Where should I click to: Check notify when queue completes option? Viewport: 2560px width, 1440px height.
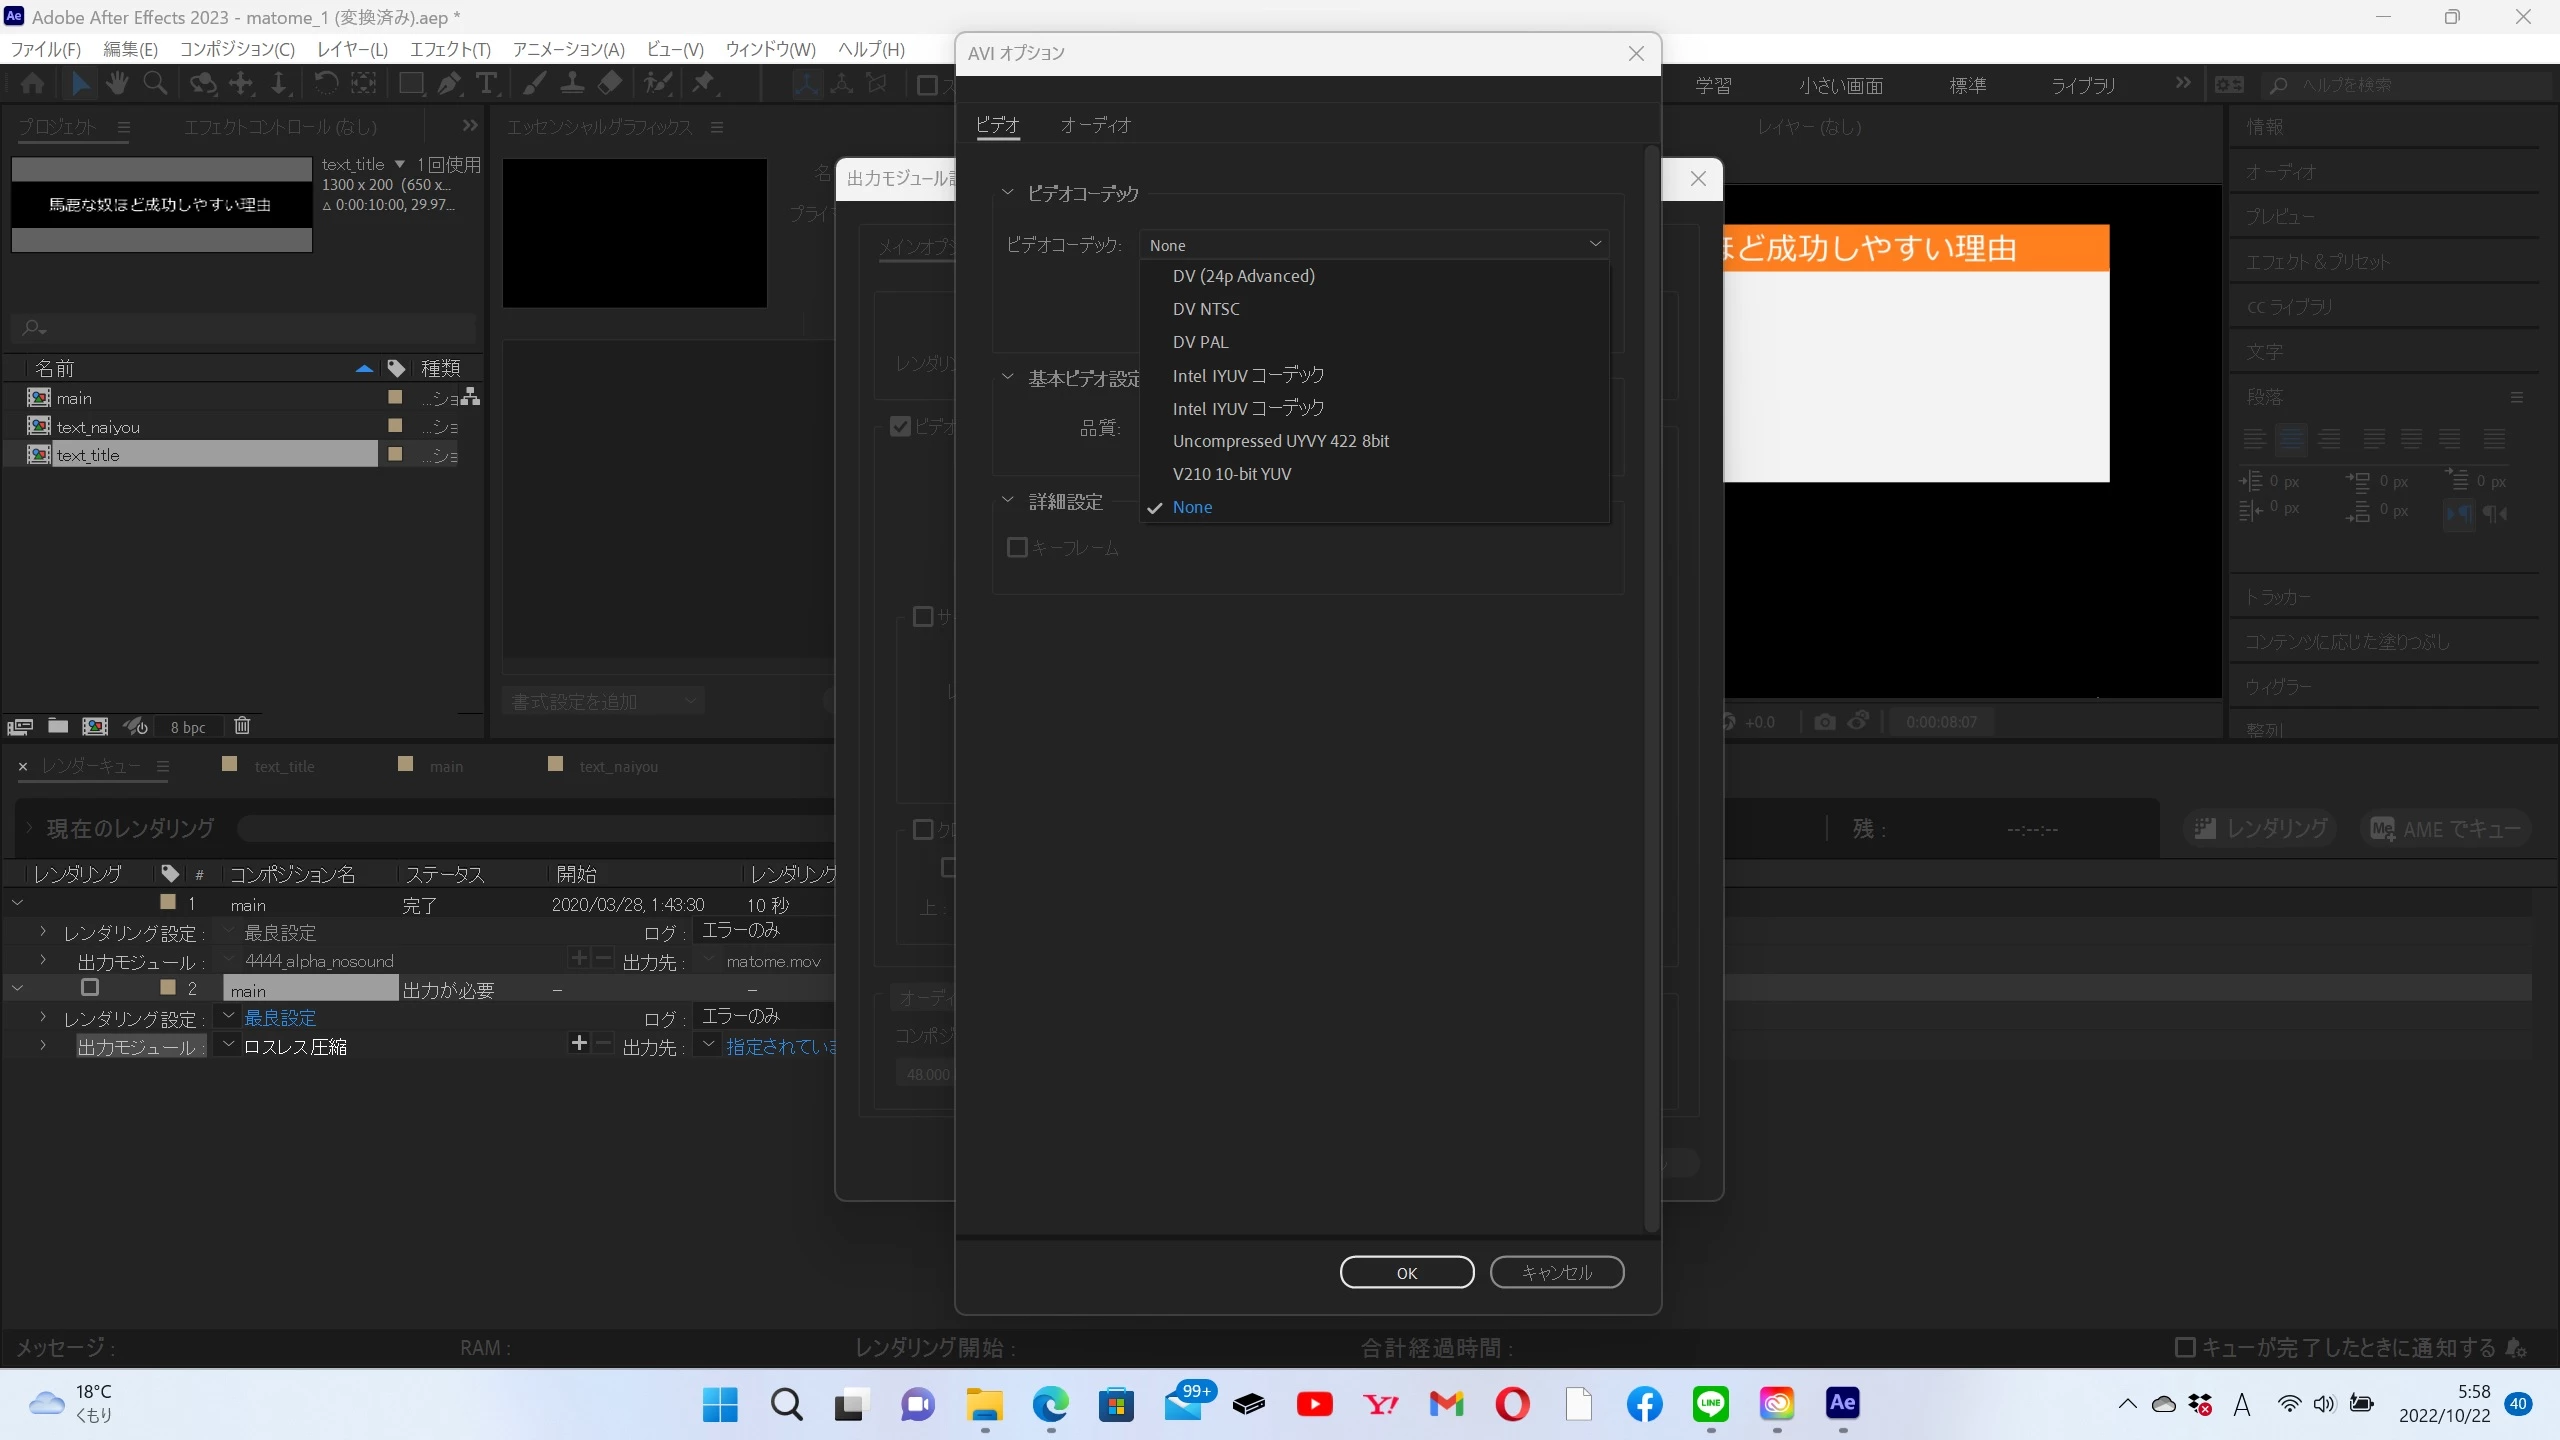[x=2185, y=1347]
